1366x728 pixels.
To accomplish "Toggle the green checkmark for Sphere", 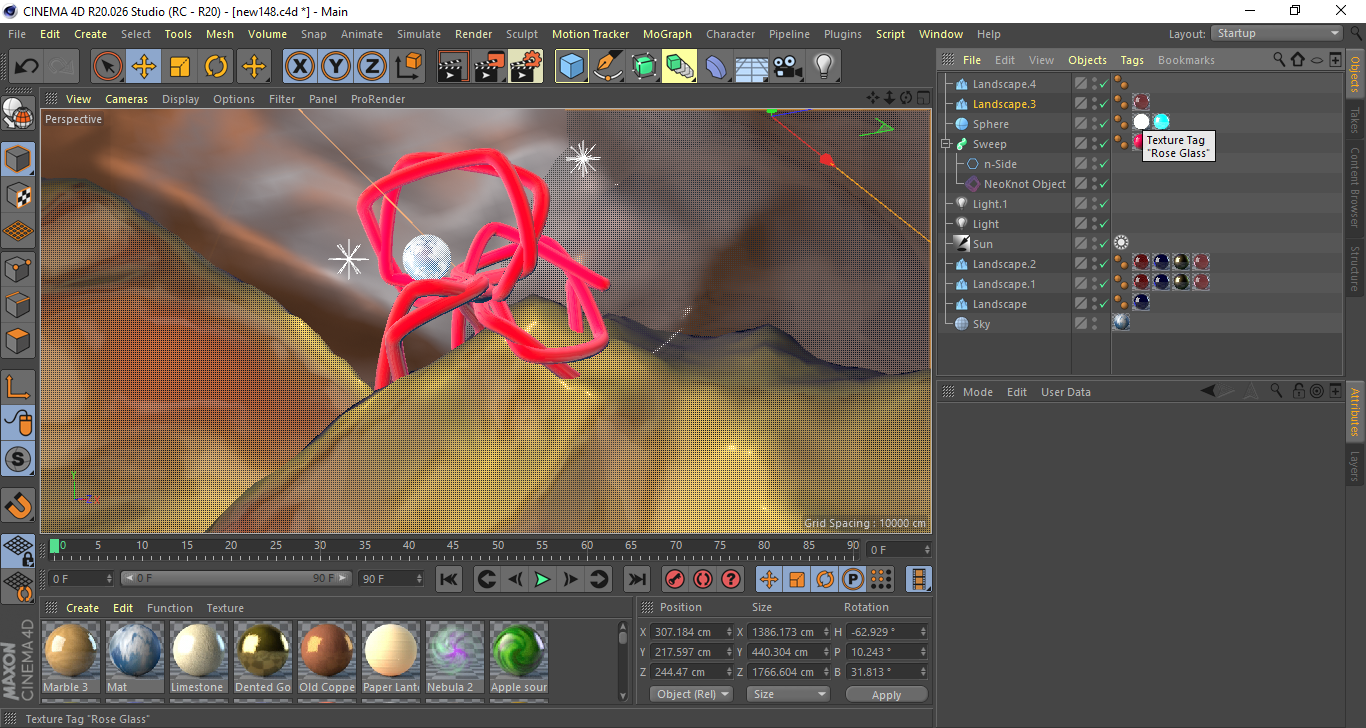I will point(1103,124).
